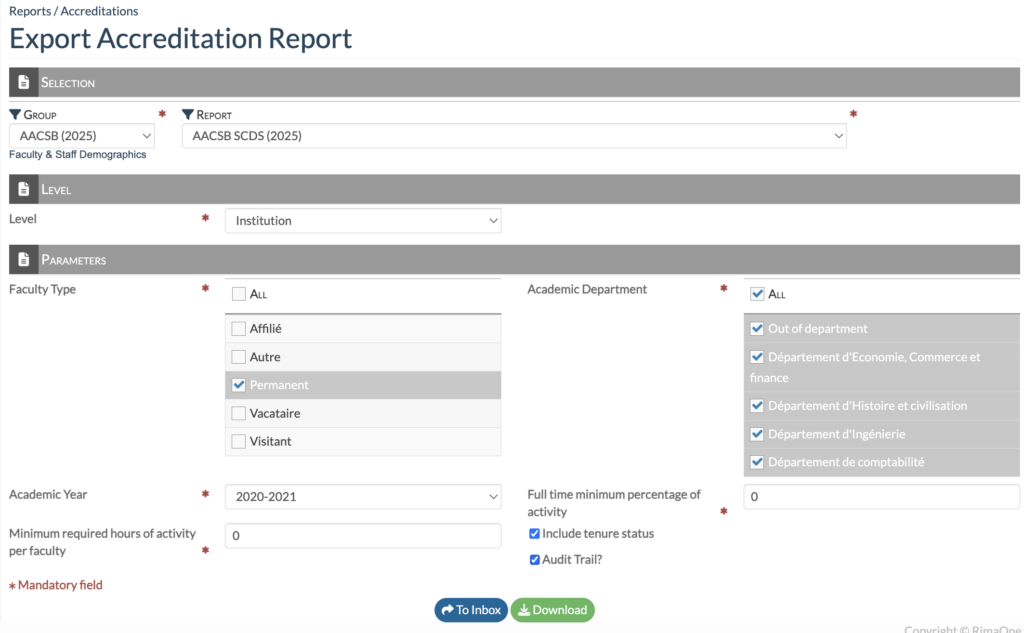Click the Selection section document icon
Screen dimensions: 1024x633
(x=24, y=83)
